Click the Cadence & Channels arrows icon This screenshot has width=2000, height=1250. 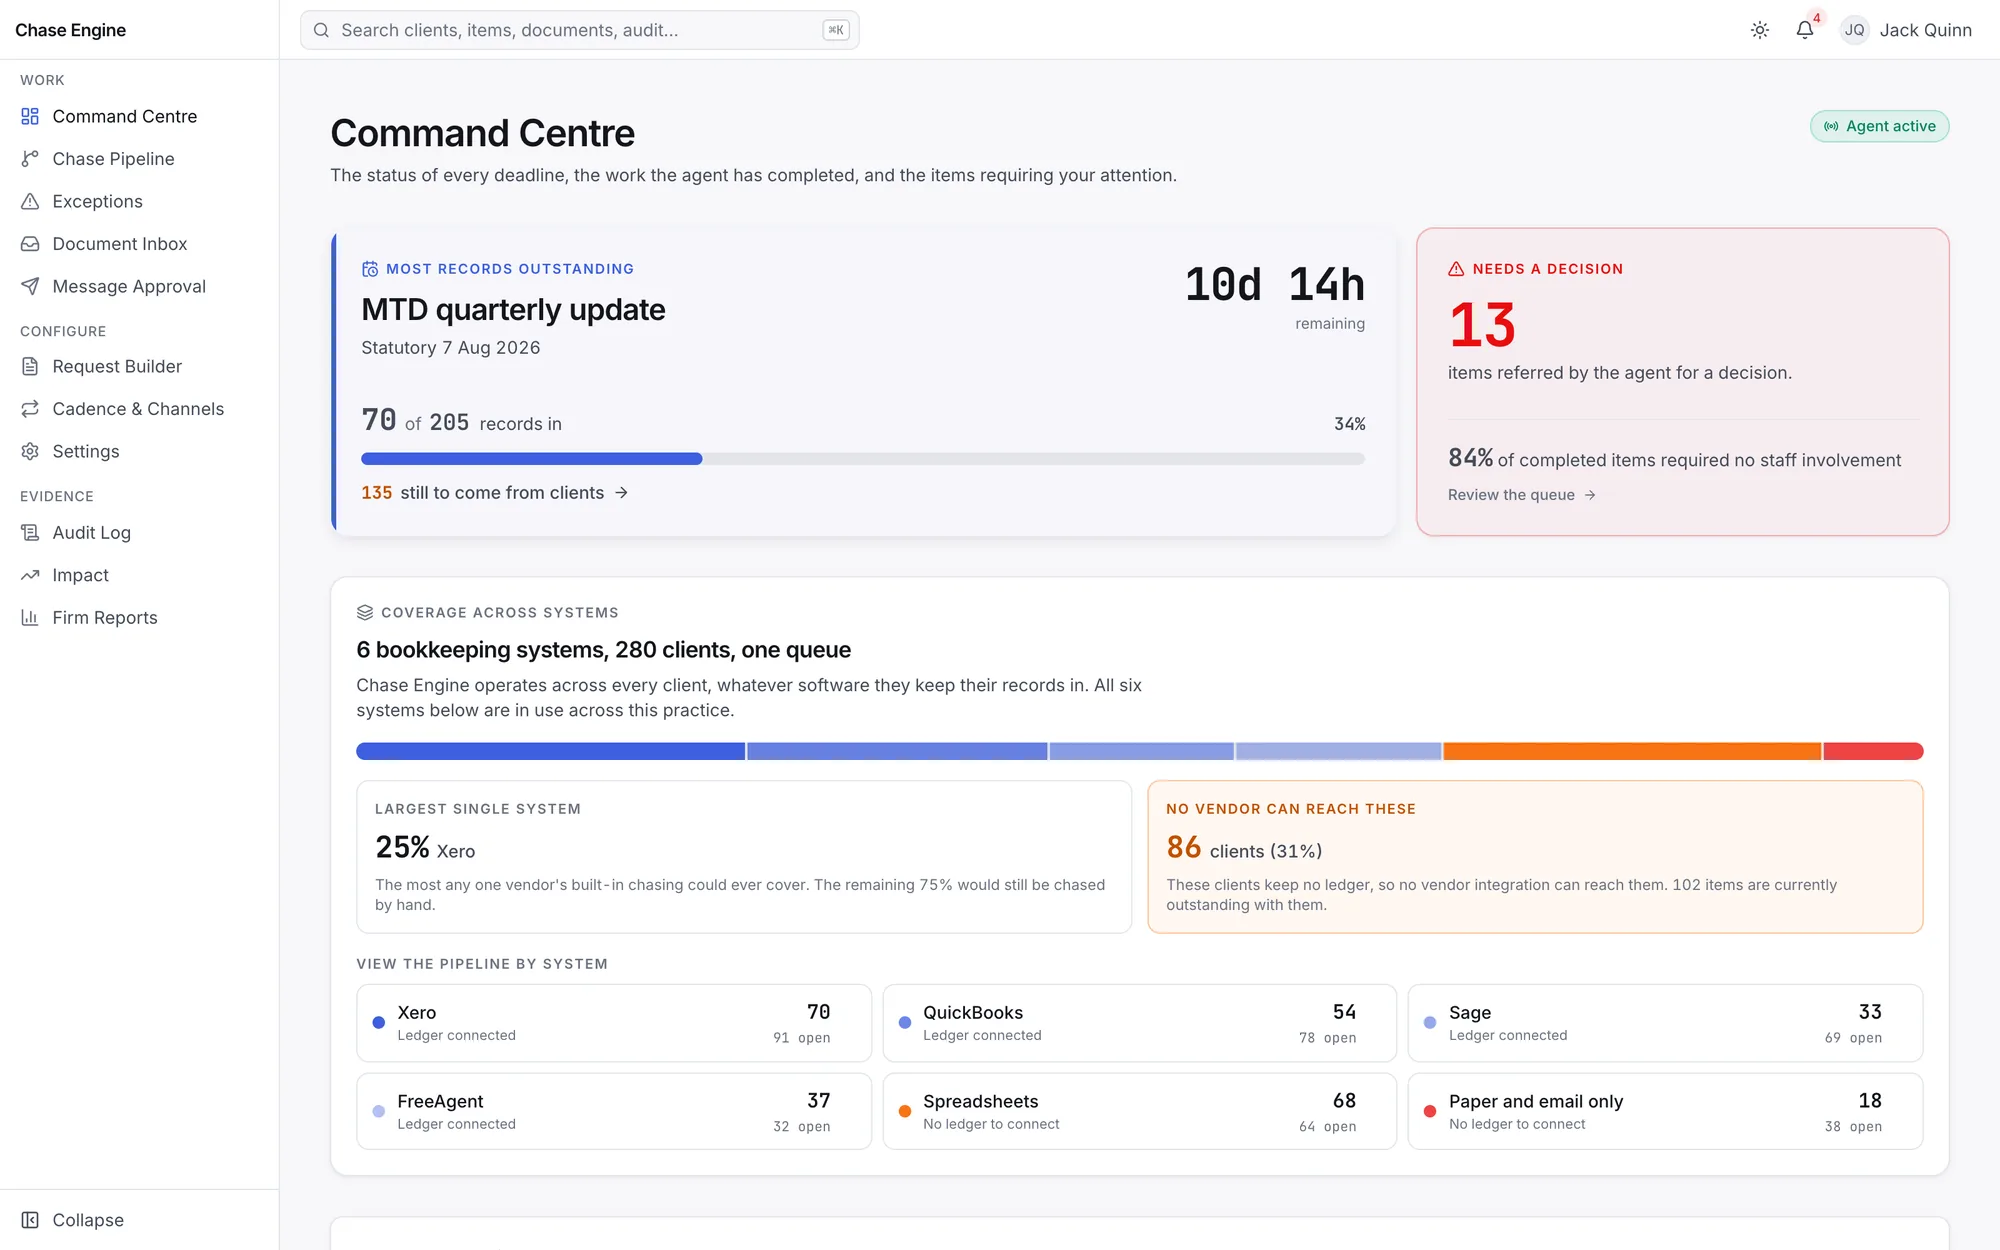(30, 409)
